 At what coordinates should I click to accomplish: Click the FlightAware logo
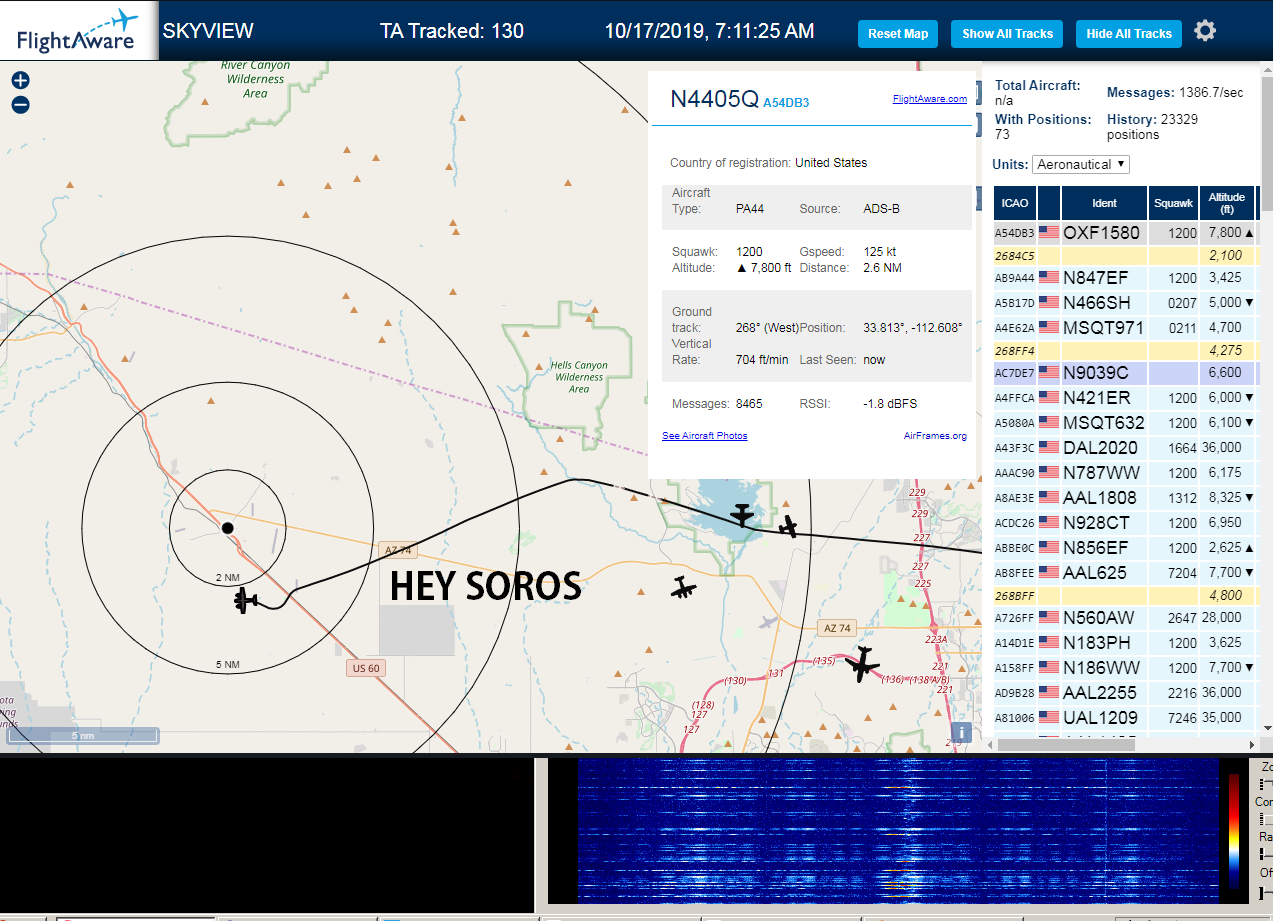78,31
